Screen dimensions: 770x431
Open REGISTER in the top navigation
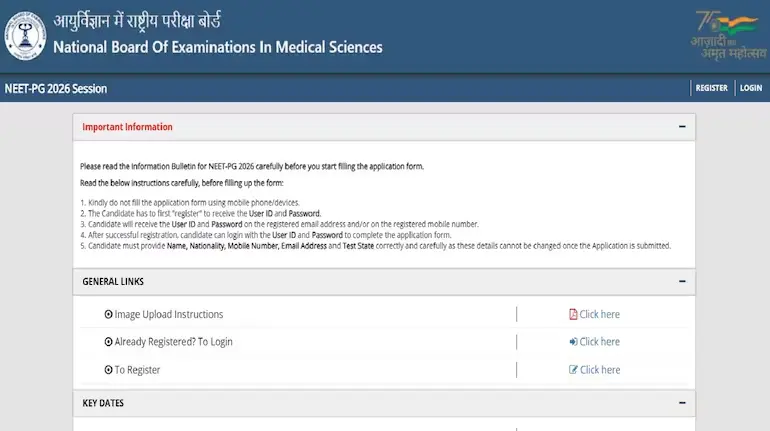click(x=712, y=88)
